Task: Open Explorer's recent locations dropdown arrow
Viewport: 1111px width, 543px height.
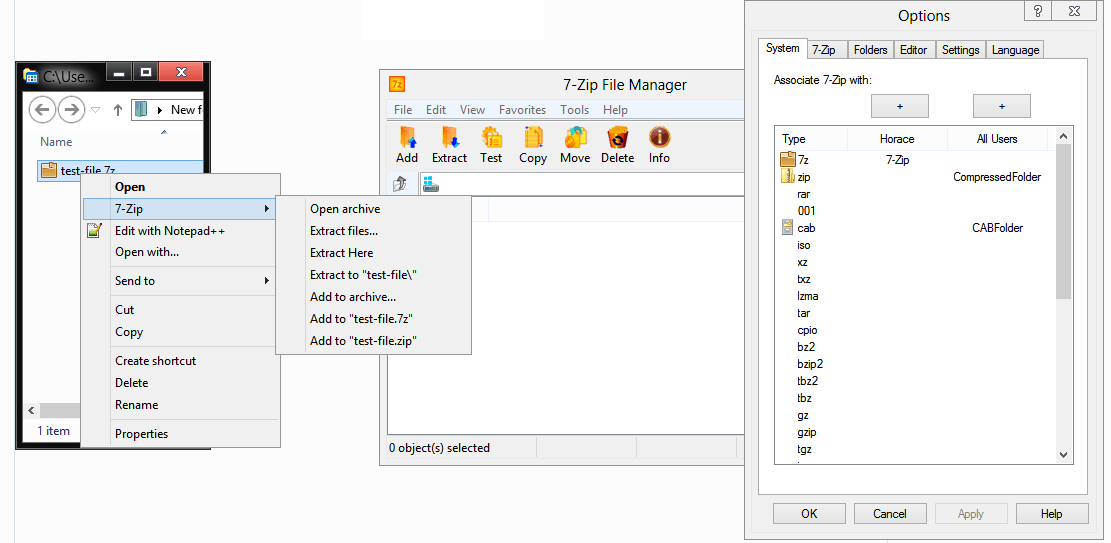Action: [x=96, y=110]
